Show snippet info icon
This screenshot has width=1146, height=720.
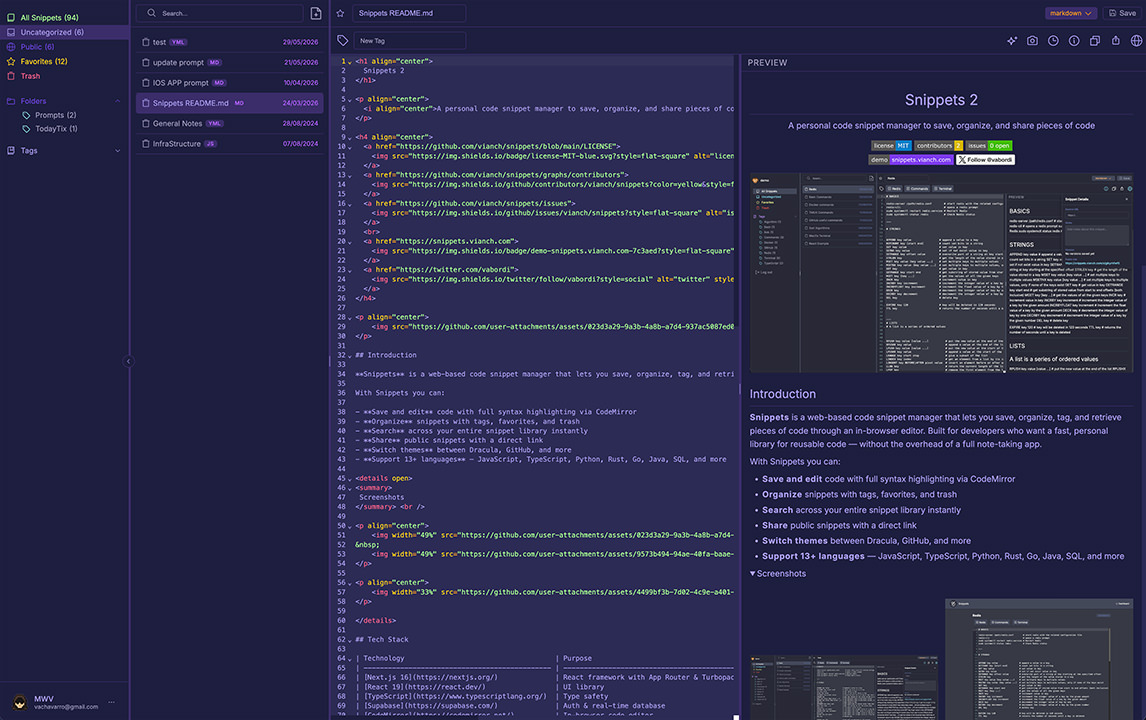(x=1074, y=41)
